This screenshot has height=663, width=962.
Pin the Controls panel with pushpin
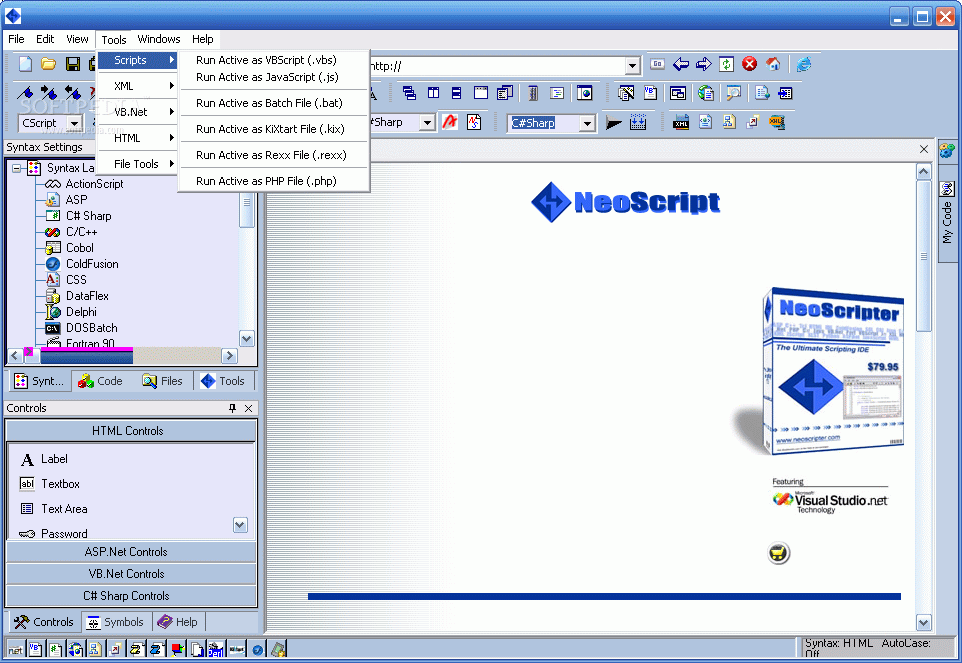(x=233, y=408)
